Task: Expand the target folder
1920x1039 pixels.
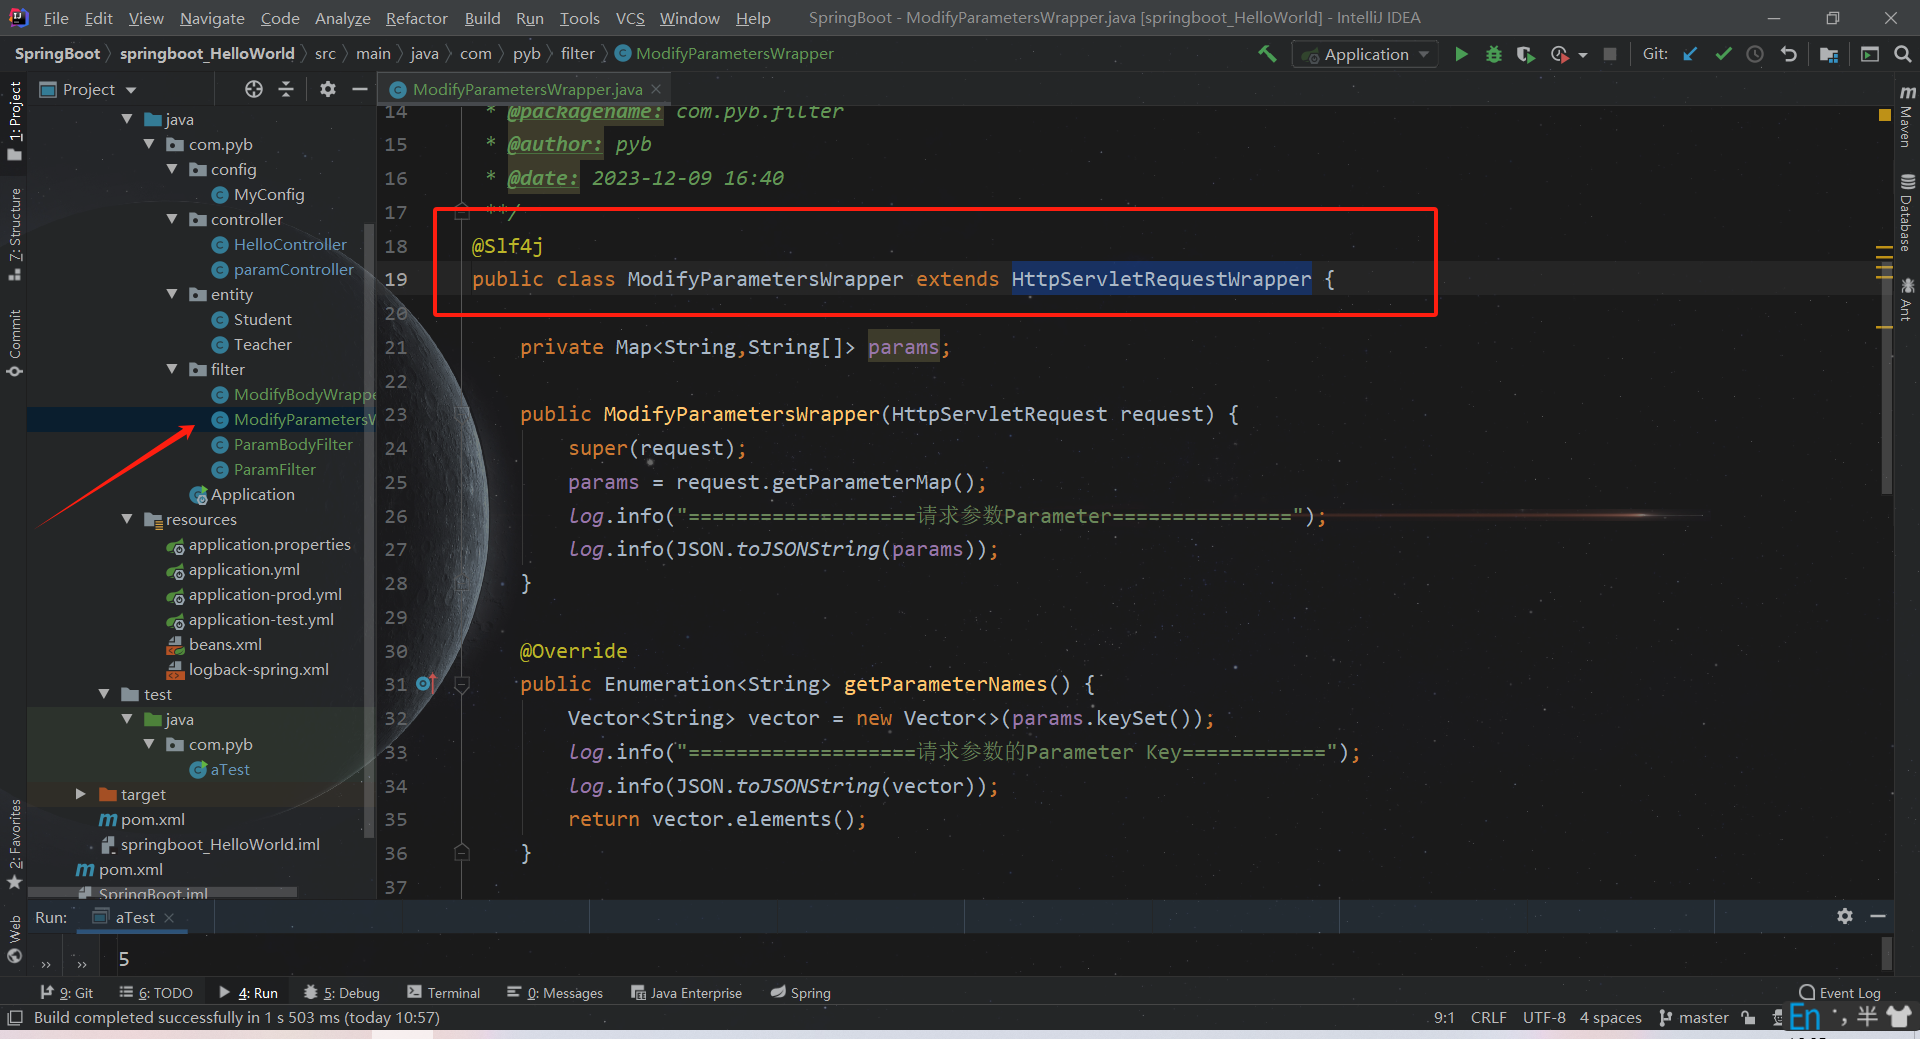Action: [81, 794]
